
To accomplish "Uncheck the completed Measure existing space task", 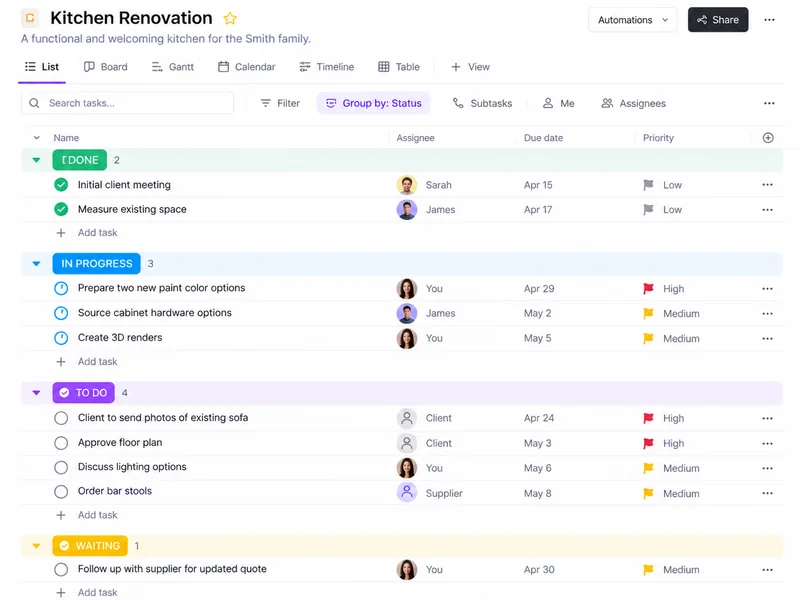I will [x=61, y=209].
